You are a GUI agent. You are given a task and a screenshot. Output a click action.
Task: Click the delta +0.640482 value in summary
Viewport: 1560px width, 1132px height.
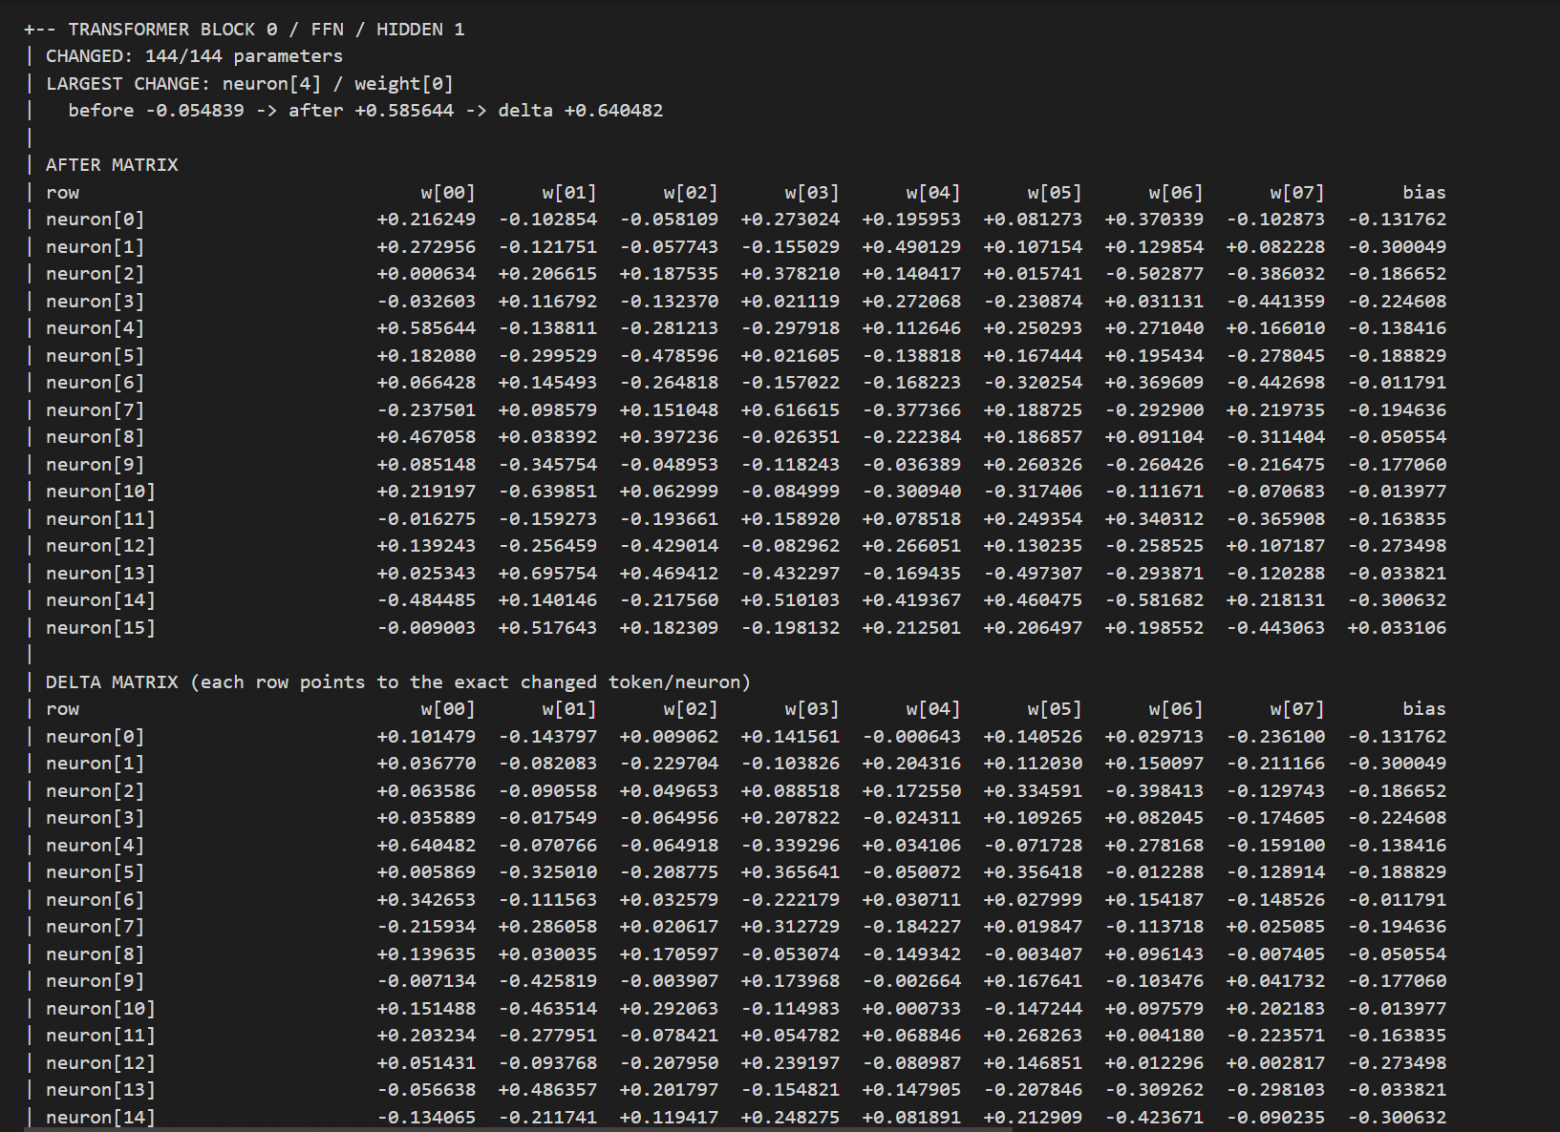click(580, 111)
